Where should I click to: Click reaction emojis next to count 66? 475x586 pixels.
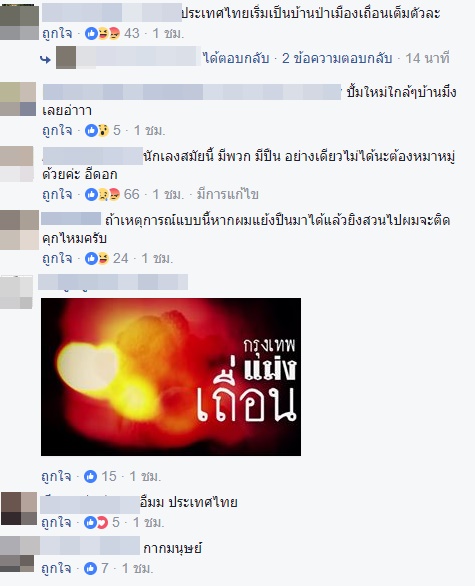102,194
